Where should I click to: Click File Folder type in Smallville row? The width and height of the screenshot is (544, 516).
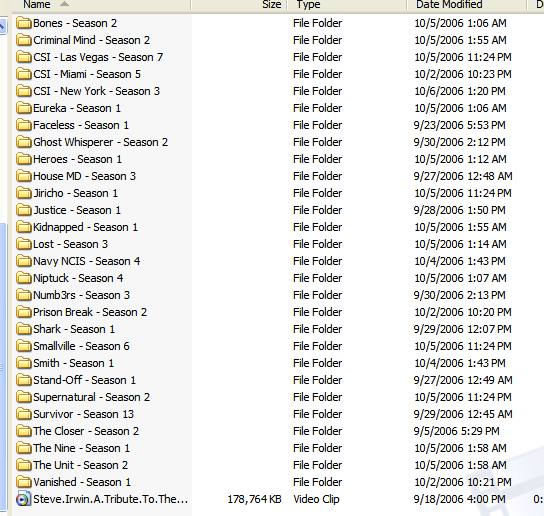coord(317,346)
